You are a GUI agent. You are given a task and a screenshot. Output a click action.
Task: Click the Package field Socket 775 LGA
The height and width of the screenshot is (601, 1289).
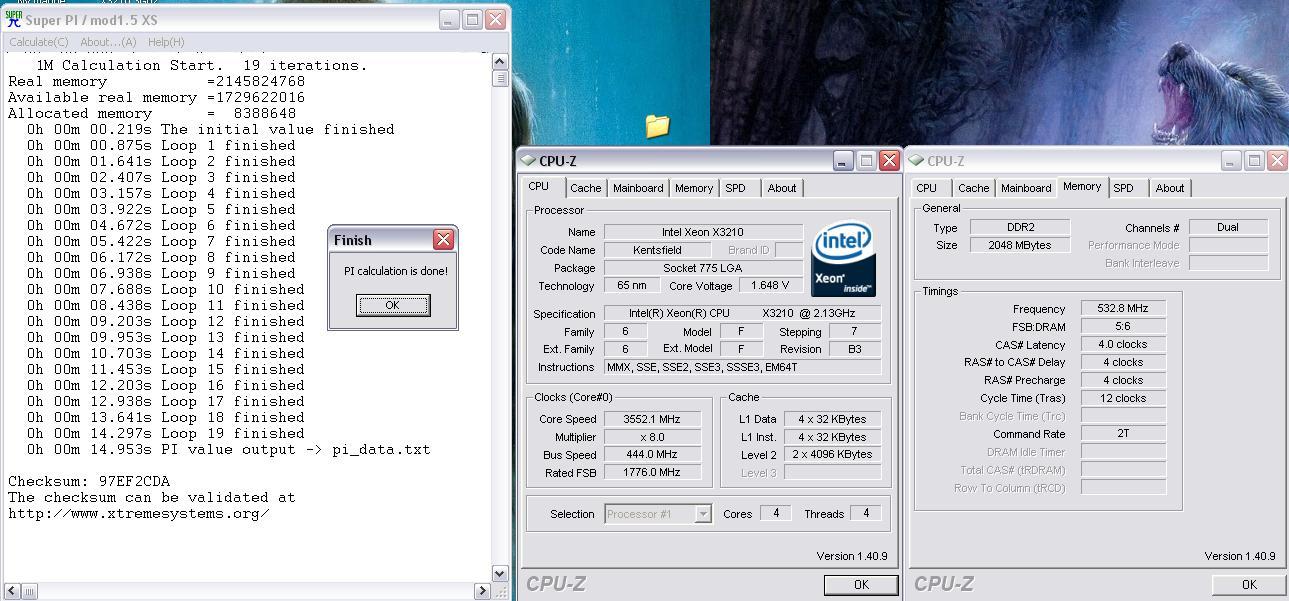(703, 268)
